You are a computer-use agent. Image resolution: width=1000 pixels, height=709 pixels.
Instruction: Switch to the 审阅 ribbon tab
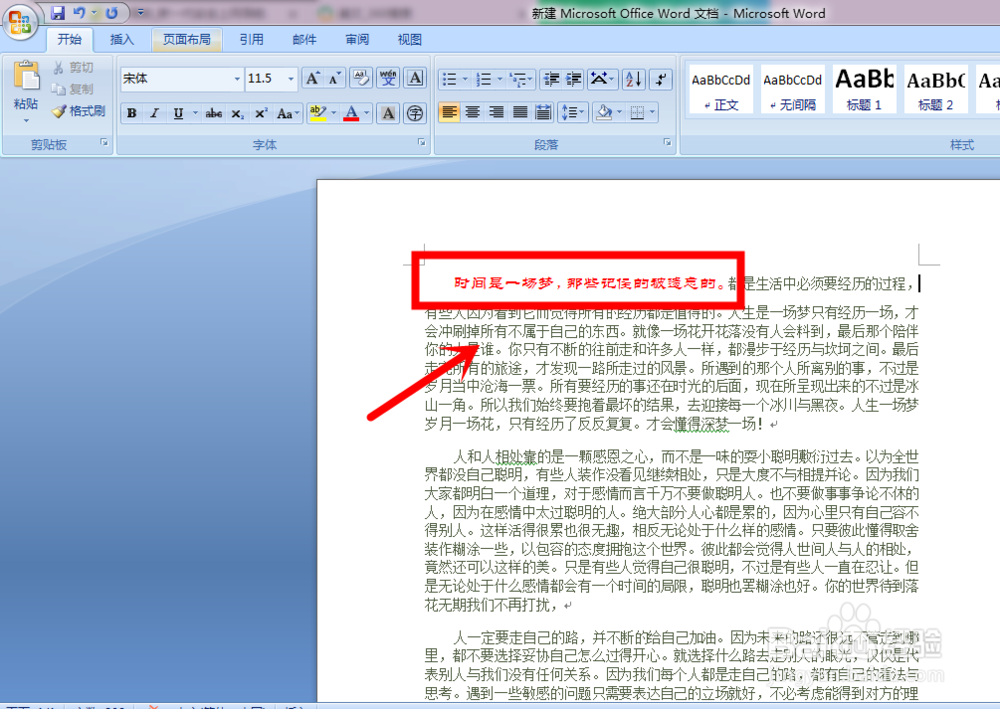(x=356, y=39)
